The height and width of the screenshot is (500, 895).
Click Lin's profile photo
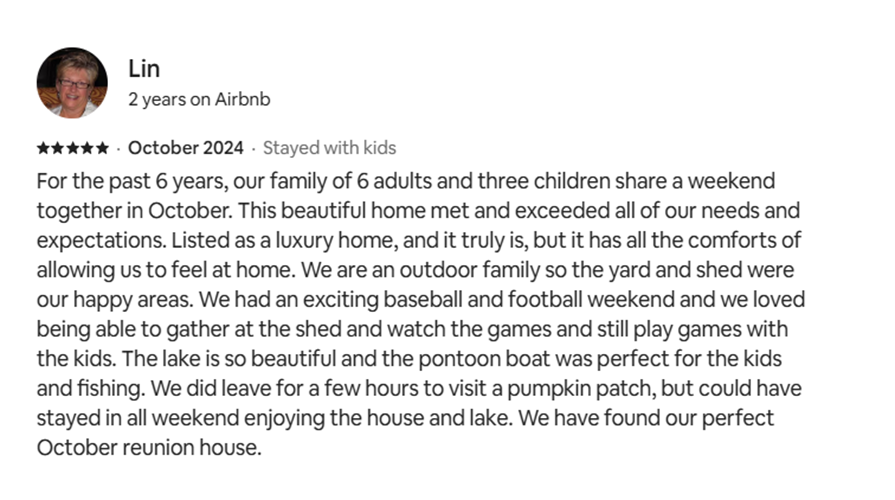tap(72, 83)
